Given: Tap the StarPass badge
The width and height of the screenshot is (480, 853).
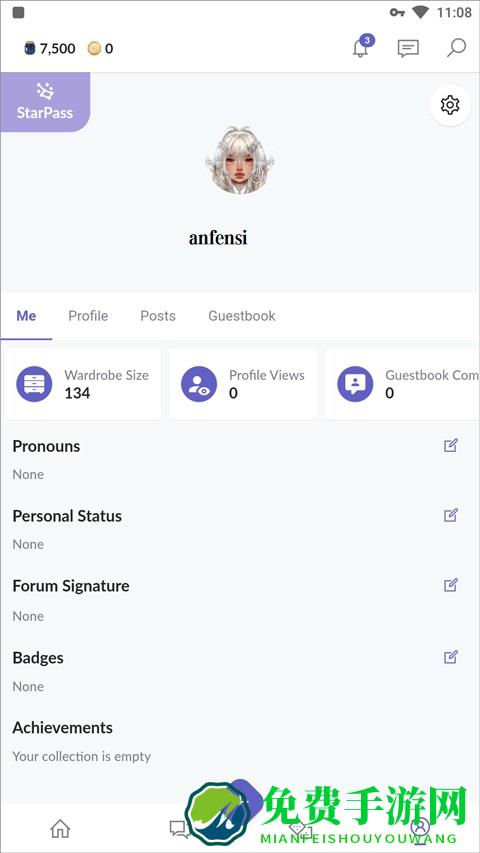Looking at the screenshot, I should point(45,102).
